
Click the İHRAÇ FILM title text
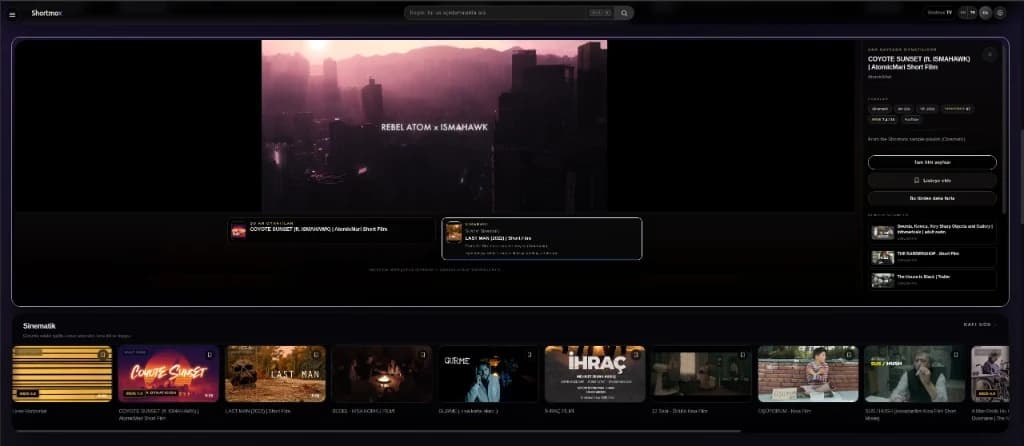[x=558, y=411]
